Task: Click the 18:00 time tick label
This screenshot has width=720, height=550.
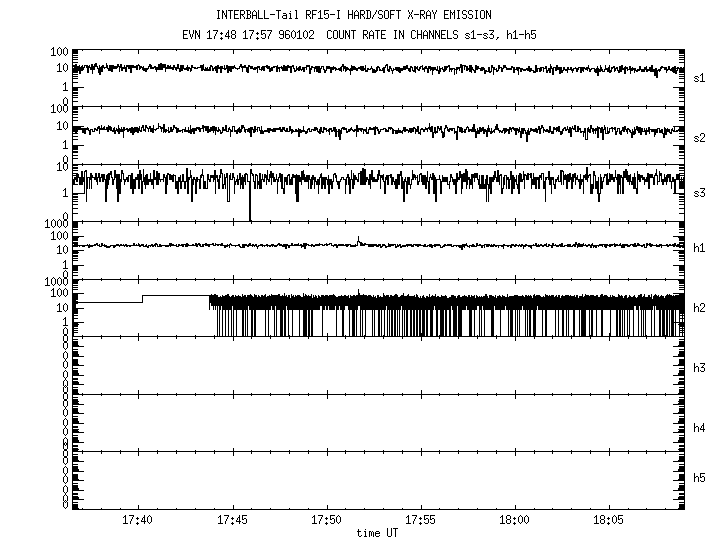Action: (x=514, y=521)
